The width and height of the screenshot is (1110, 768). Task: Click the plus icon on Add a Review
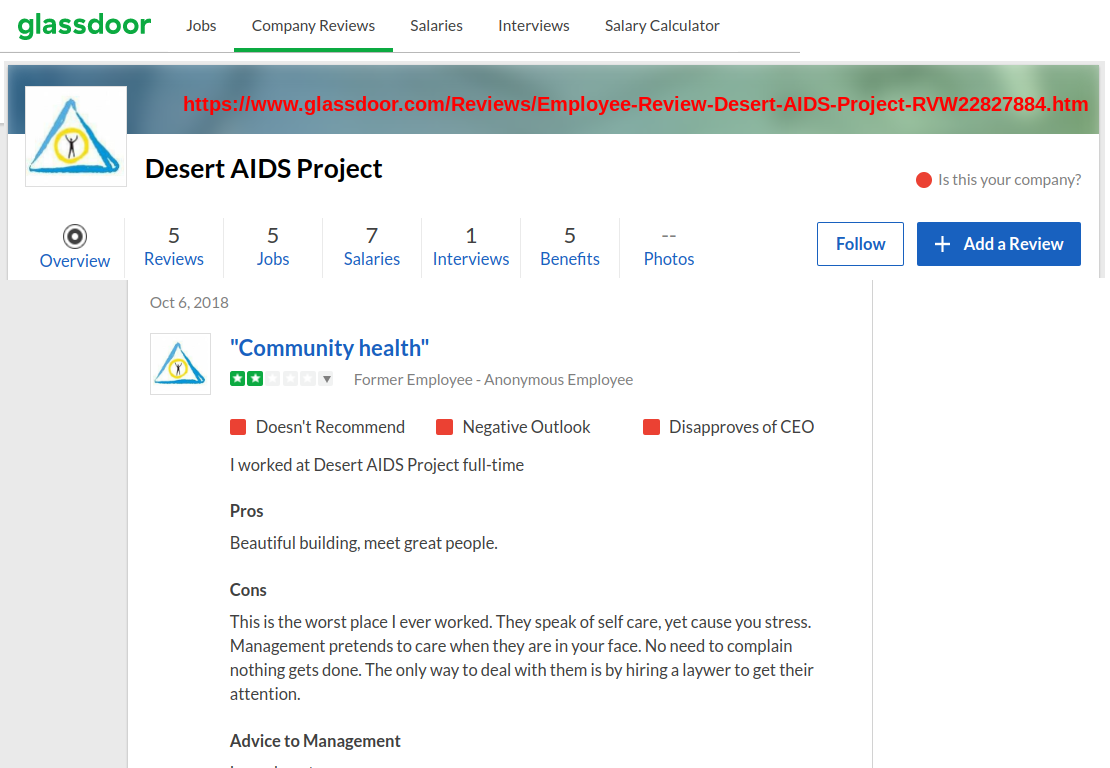coord(942,244)
